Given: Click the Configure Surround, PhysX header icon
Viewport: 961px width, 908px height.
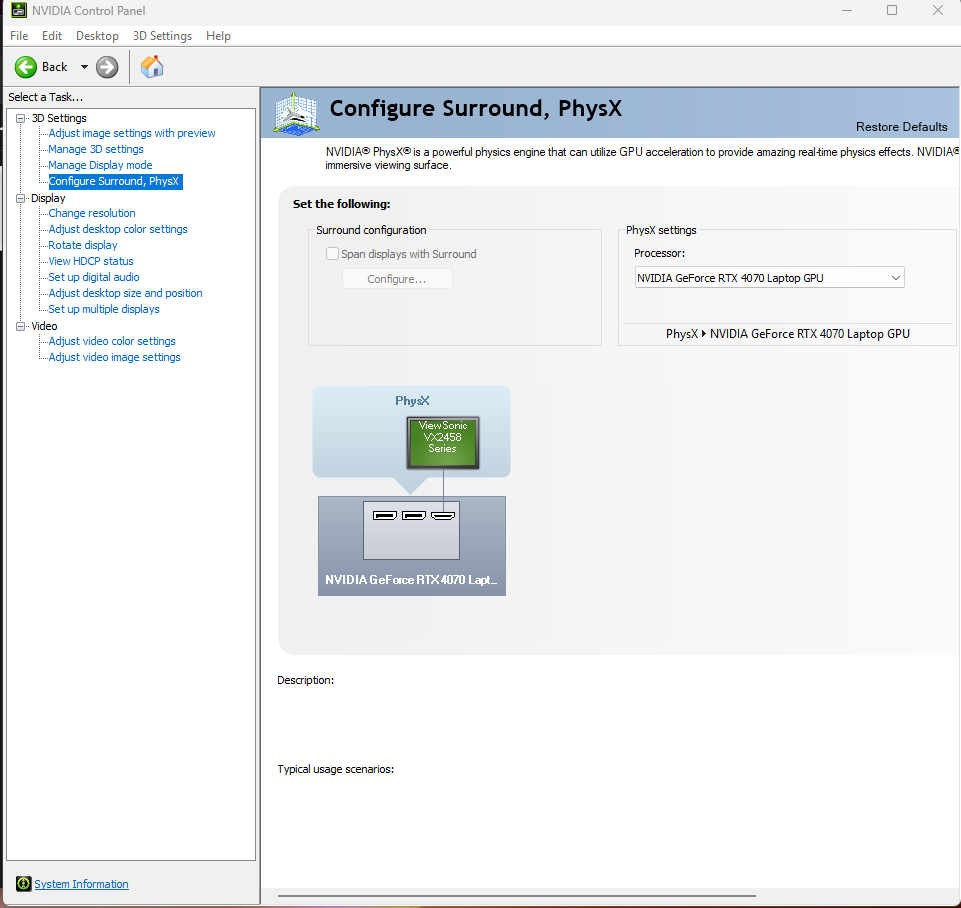Looking at the screenshot, I should pyautogui.click(x=296, y=113).
